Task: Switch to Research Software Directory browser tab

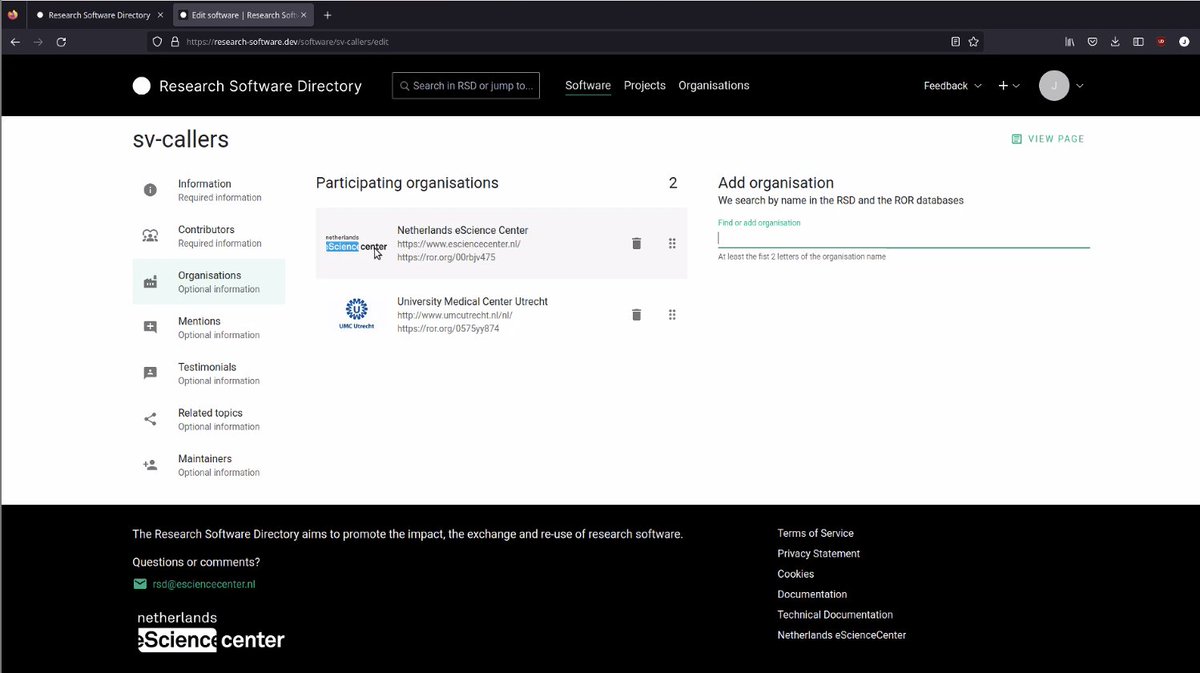Action: click(x=99, y=15)
